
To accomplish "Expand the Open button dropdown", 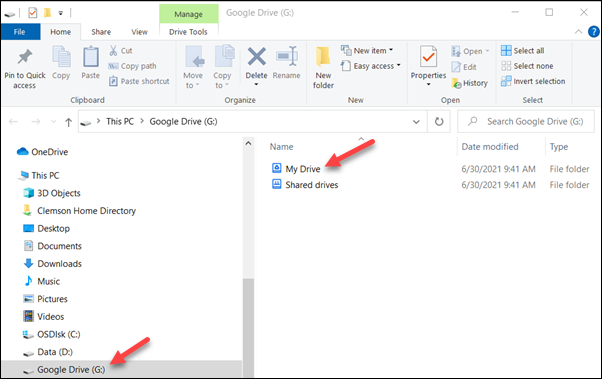I will click(x=488, y=51).
